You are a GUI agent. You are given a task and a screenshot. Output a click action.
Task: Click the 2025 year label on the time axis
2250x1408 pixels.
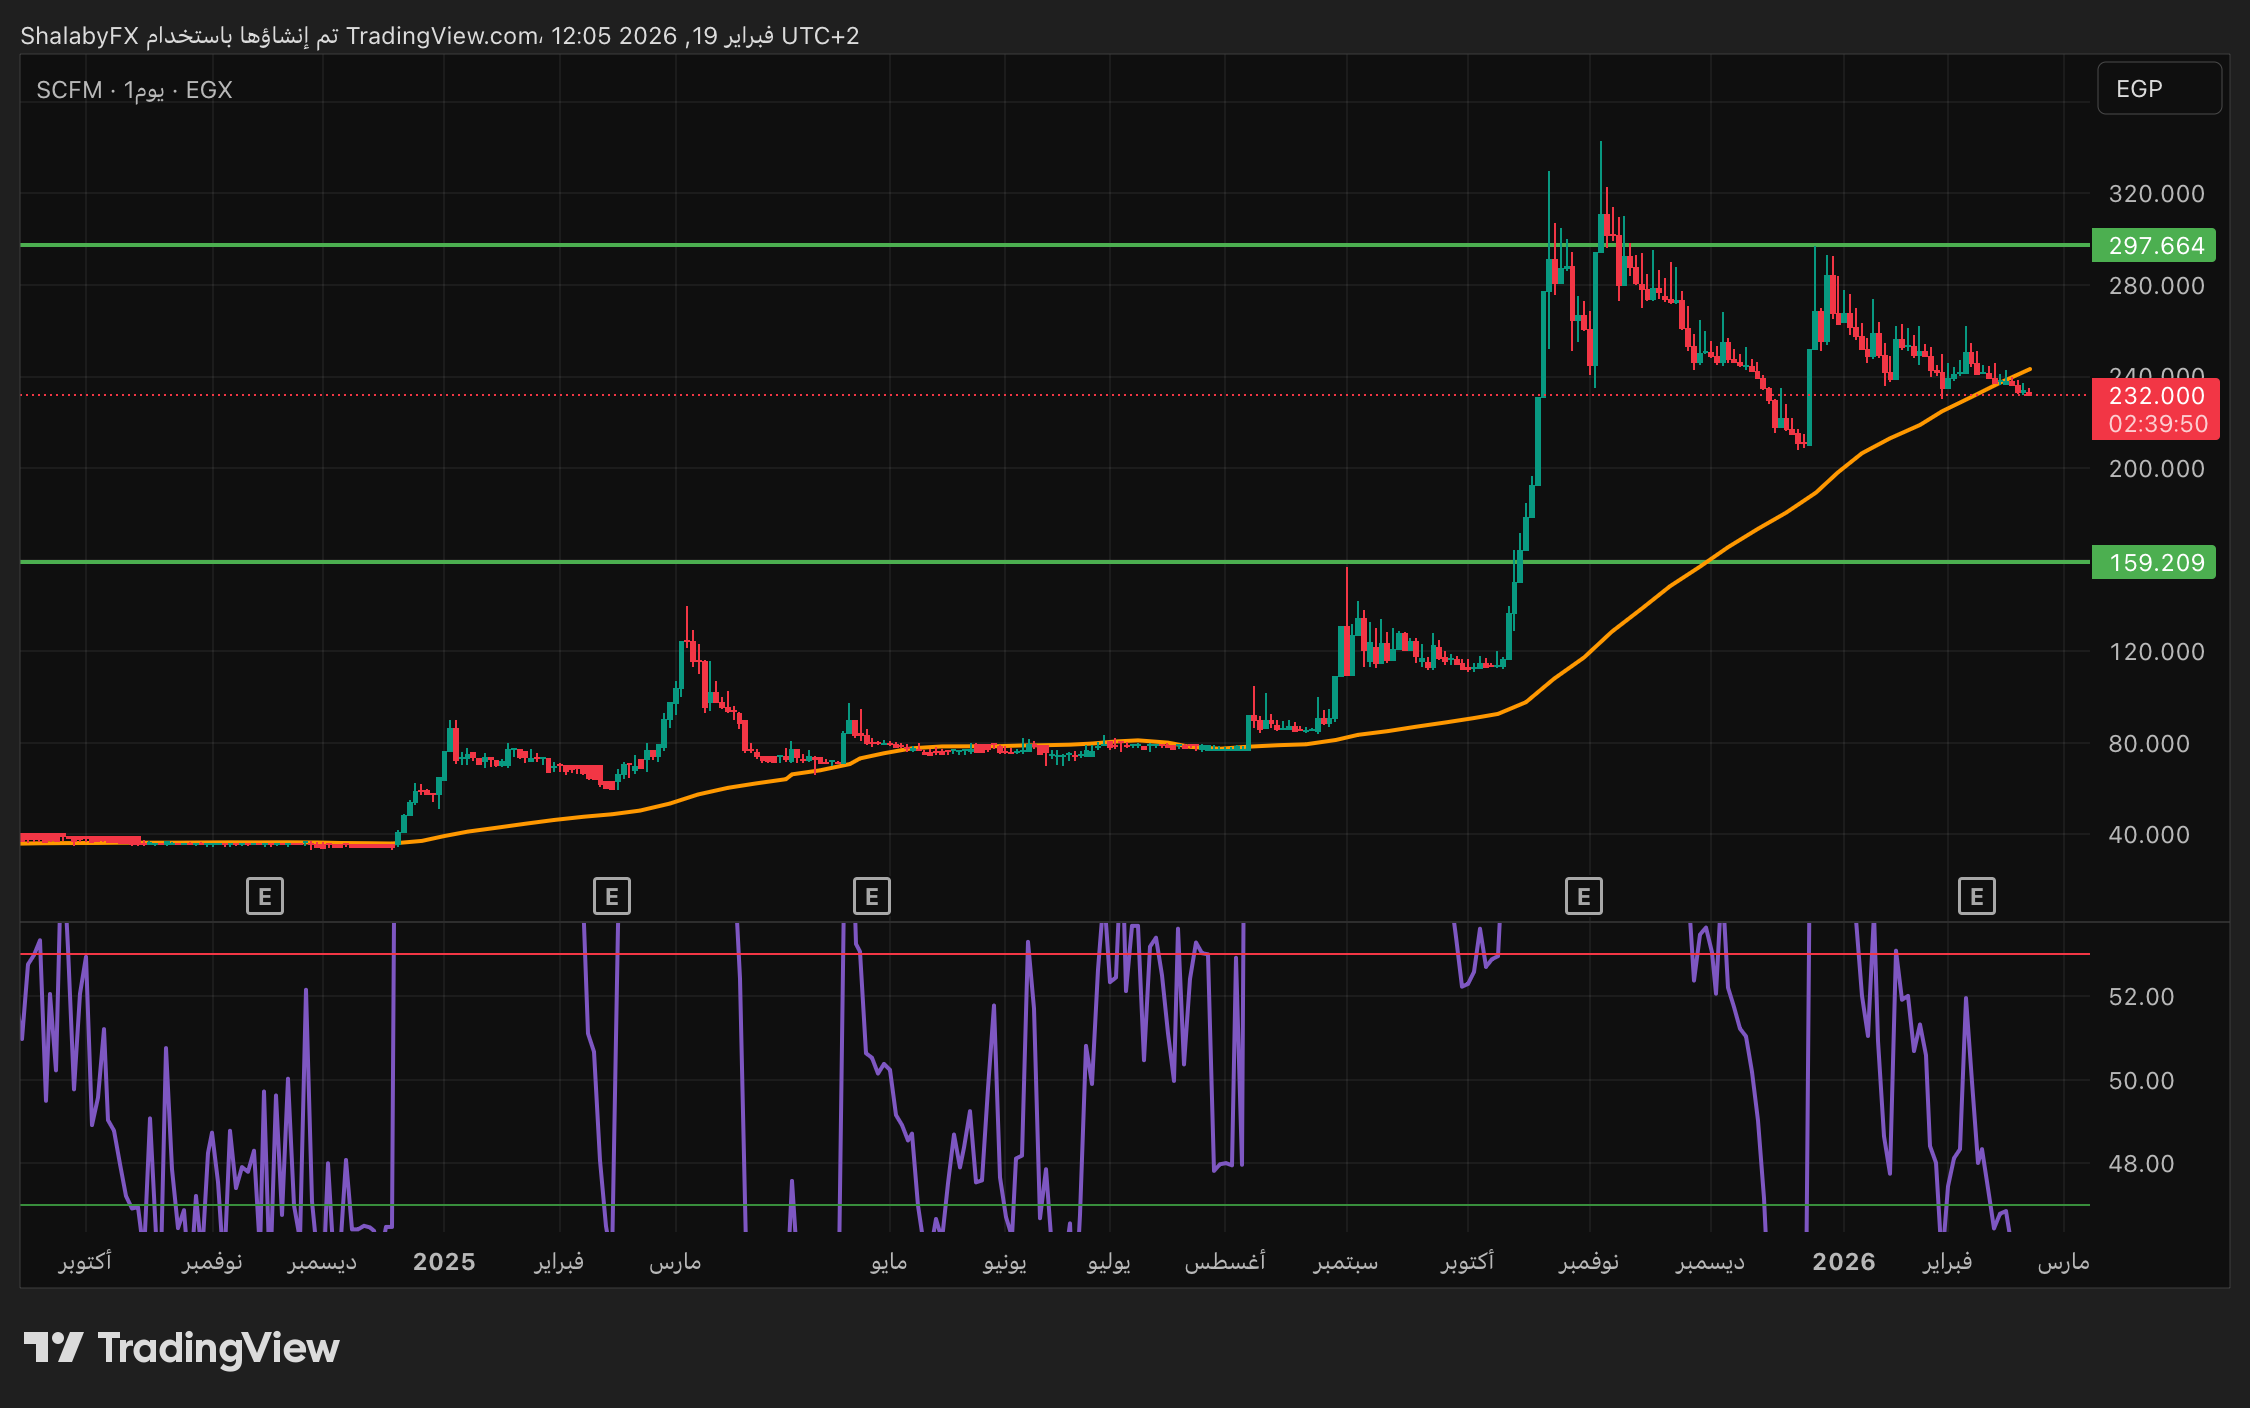point(444,1262)
